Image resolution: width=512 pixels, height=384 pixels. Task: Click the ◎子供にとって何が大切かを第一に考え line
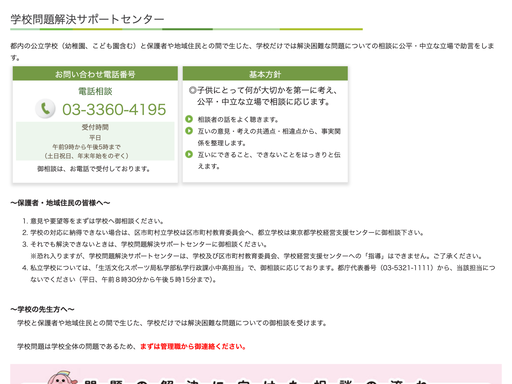pos(263,90)
